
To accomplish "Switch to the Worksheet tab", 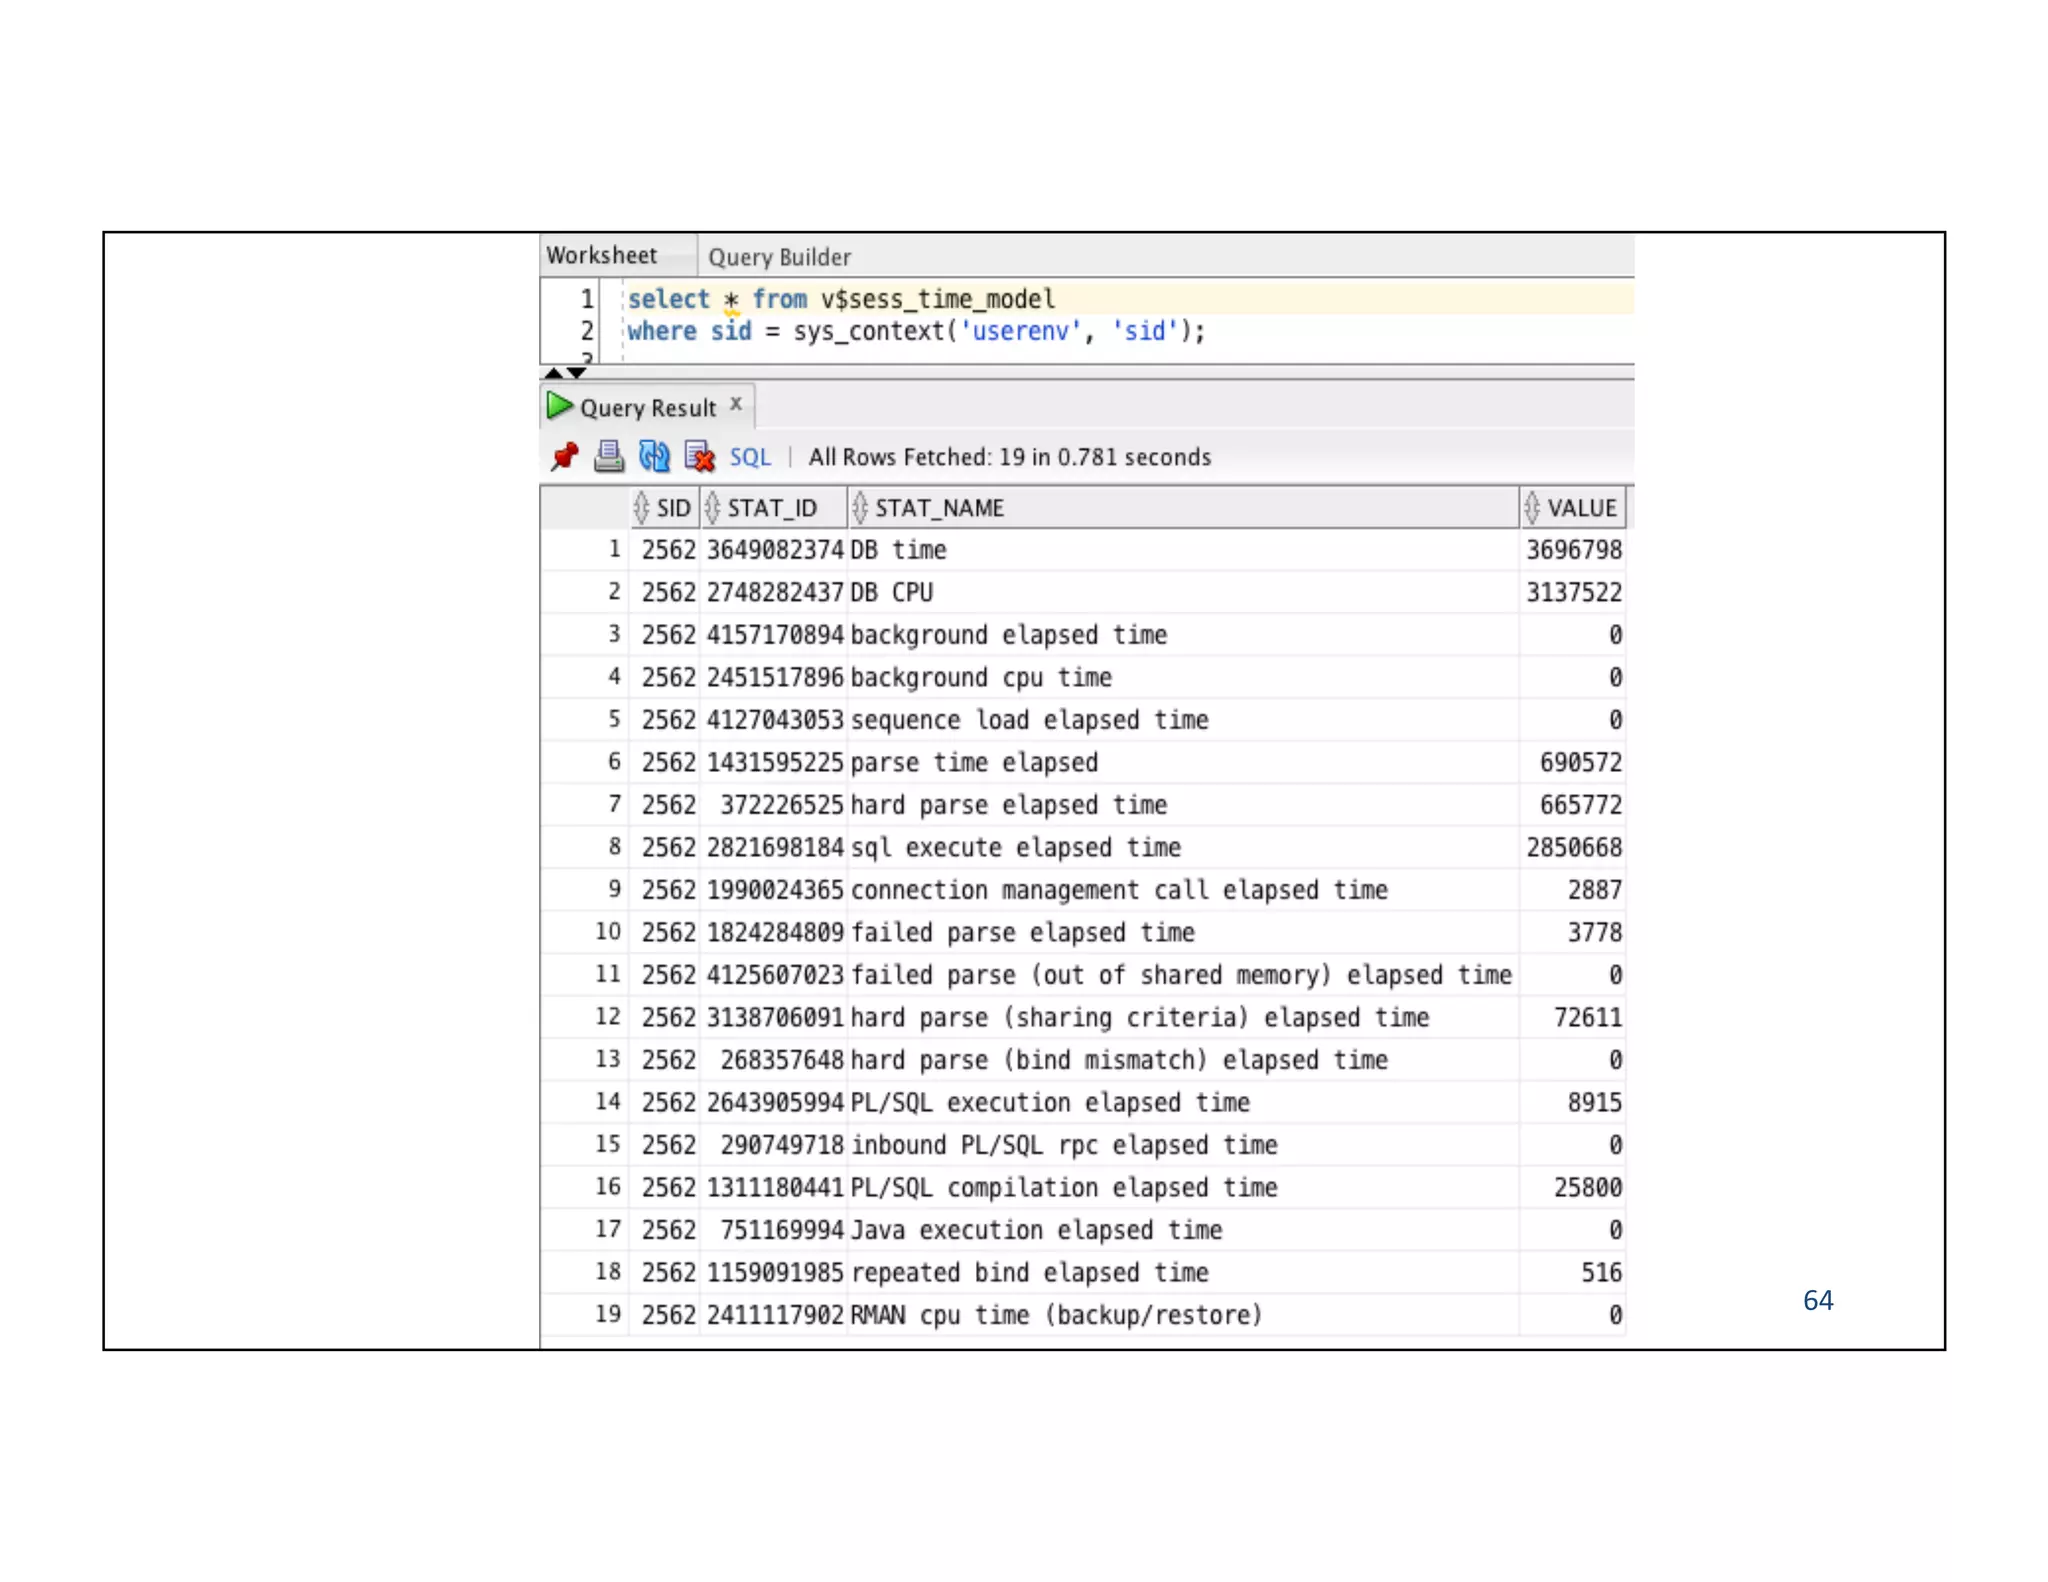I will point(602,256).
